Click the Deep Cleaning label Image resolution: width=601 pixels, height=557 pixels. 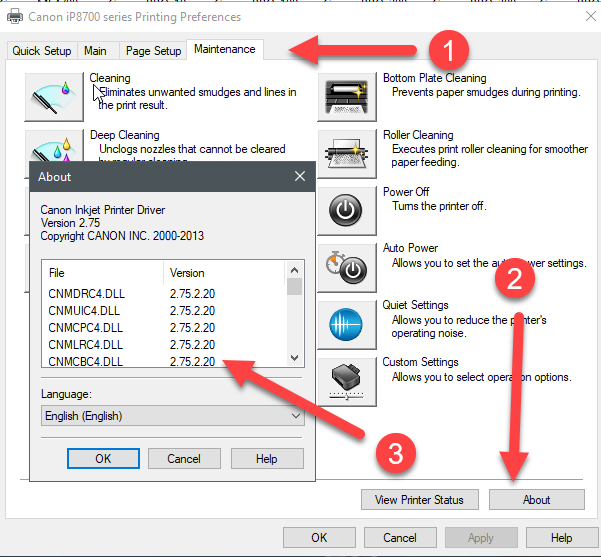[x=125, y=135]
